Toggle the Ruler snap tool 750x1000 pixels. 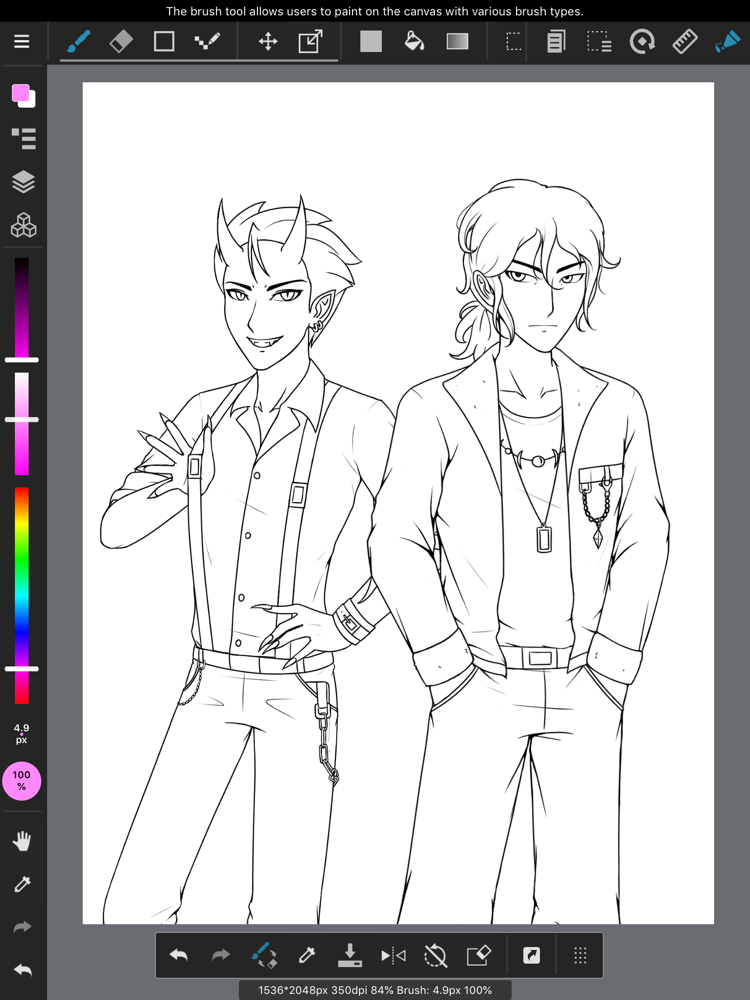685,41
